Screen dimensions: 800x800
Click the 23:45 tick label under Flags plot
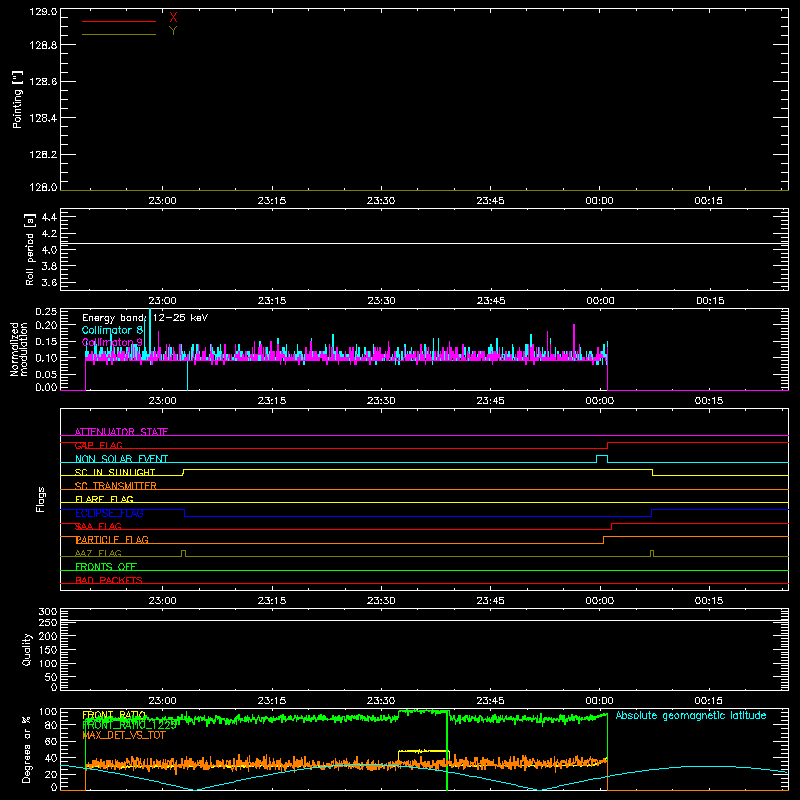(491, 601)
